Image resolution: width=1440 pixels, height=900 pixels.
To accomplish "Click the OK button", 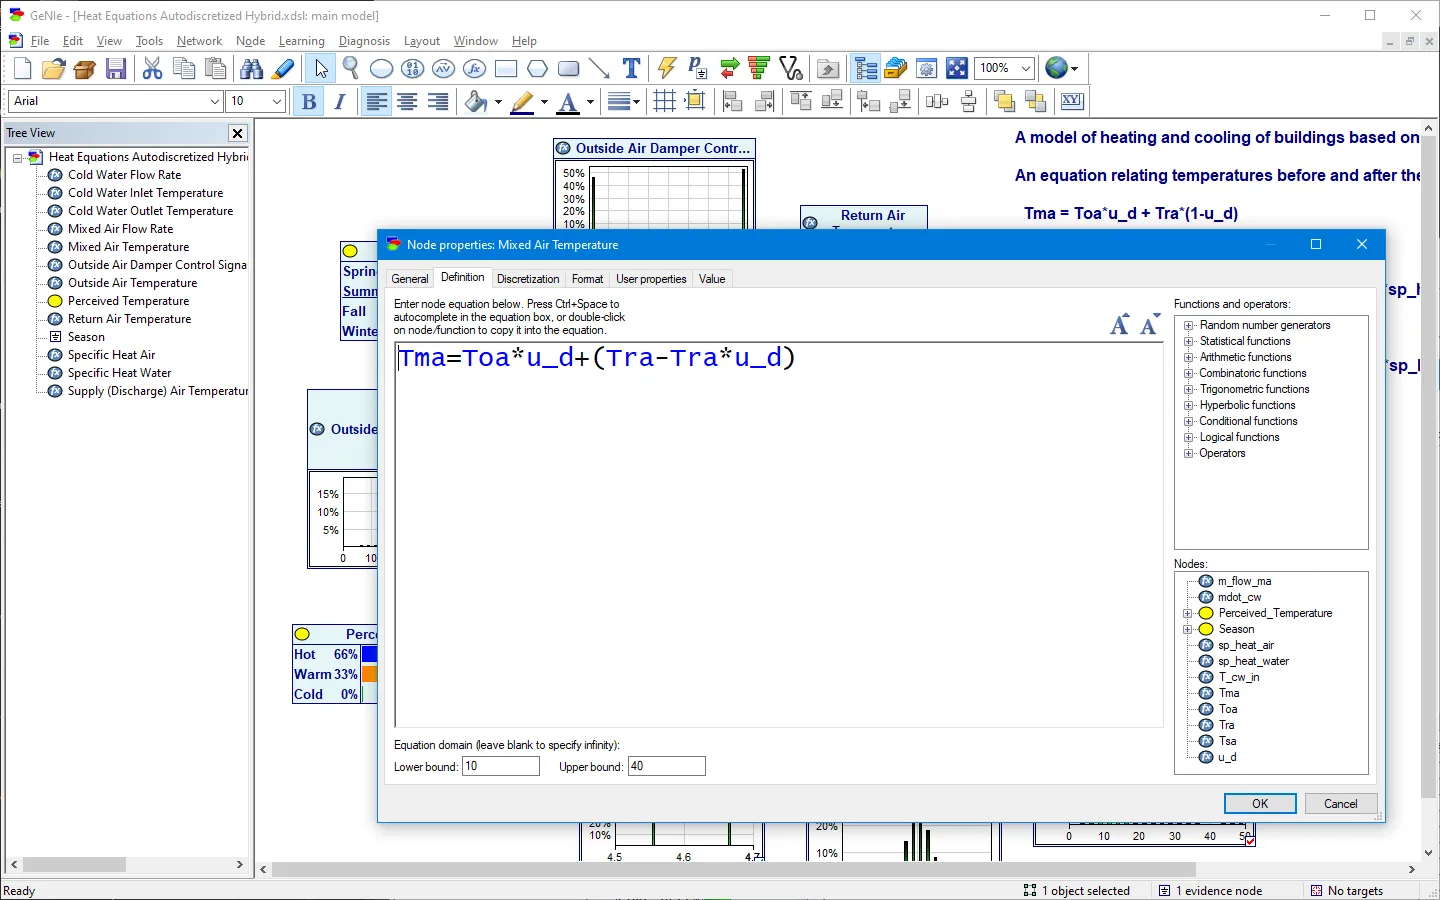I will coord(1260,804).
